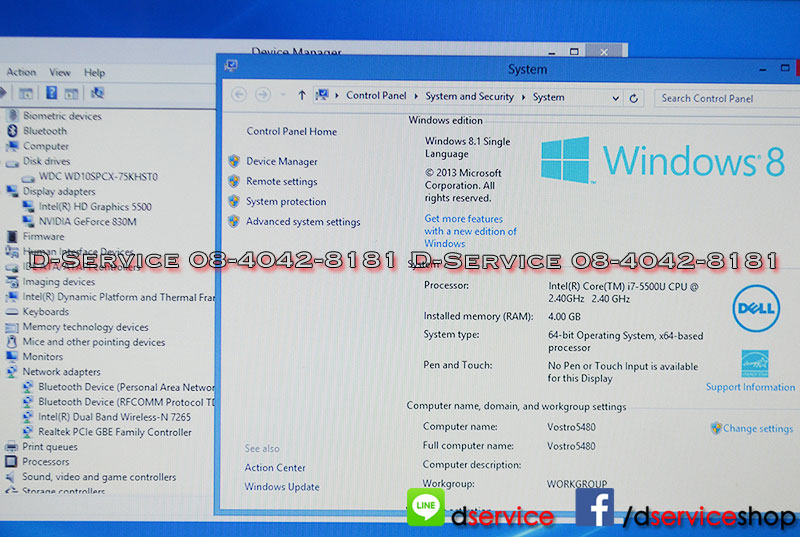Image resolution: width=800 pixels, height=537 pixels.
Task: Click the Dell logo
Action: pos(756,309)
